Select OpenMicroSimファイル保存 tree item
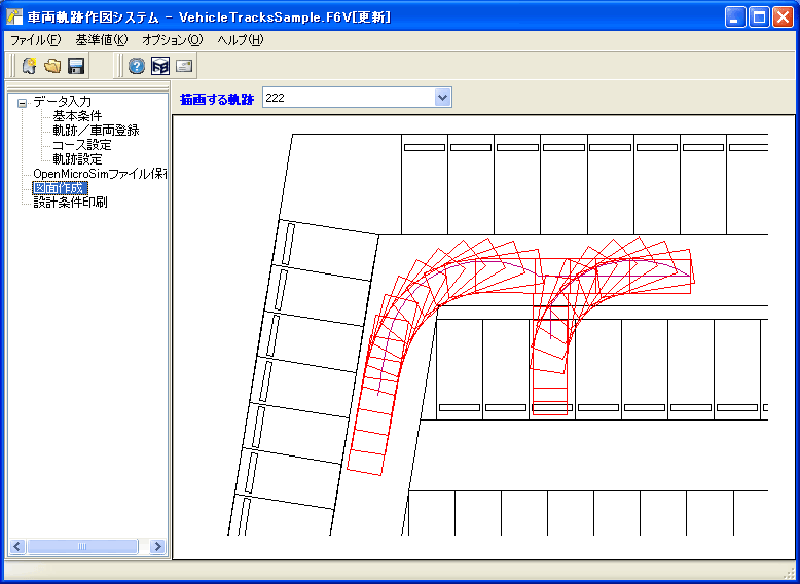The height and width of the screenshot is (584, 800). coord(100,174)
